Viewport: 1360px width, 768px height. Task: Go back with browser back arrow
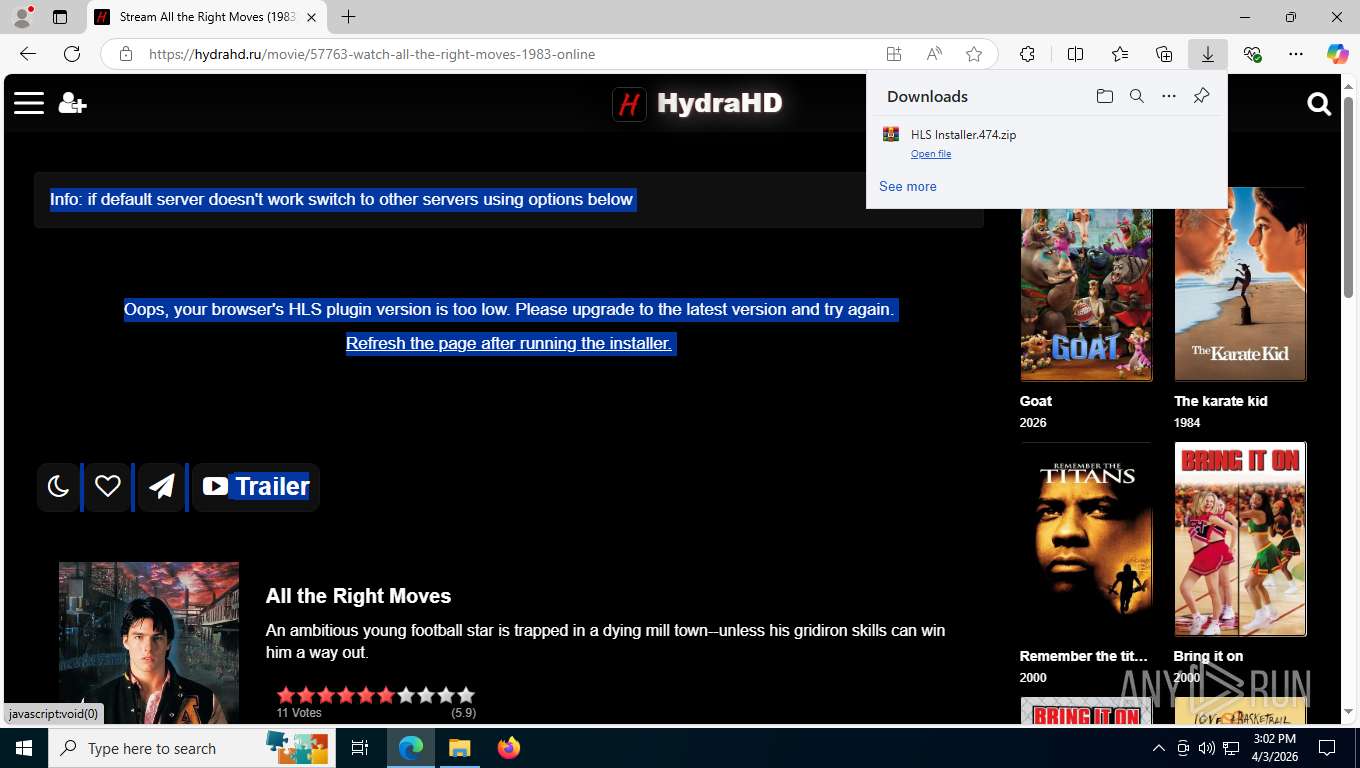[x=28, y=54]
